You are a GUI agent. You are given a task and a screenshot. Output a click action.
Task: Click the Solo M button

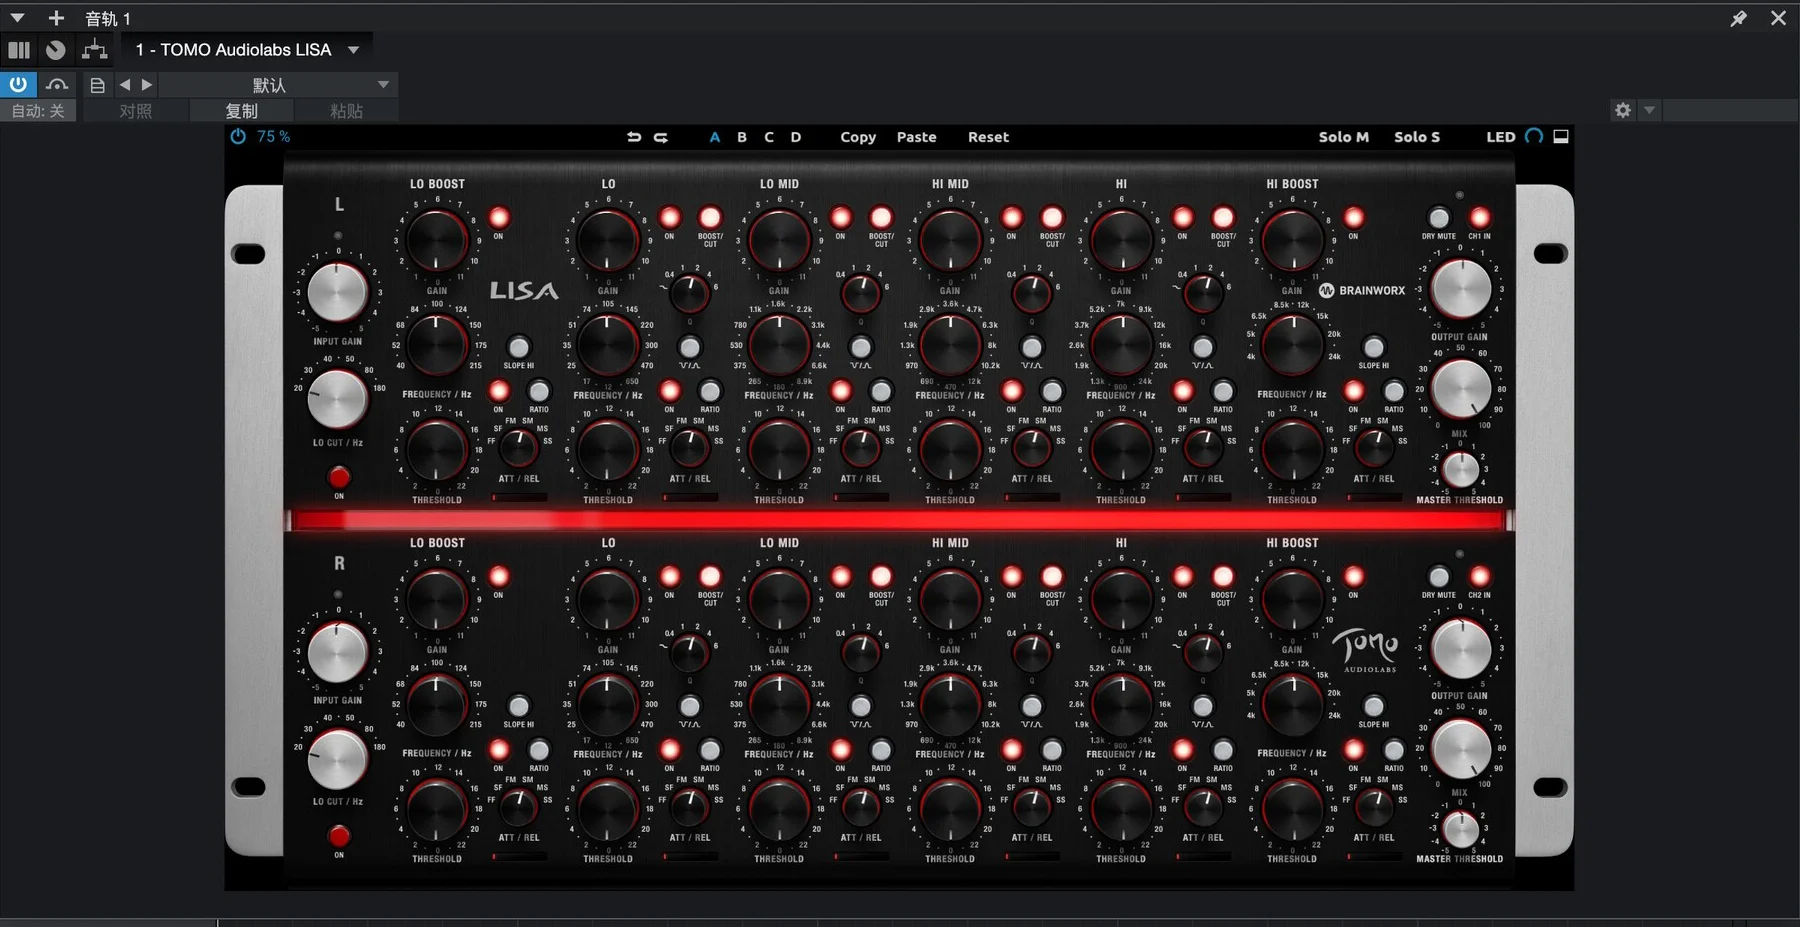coord(1343,137)
